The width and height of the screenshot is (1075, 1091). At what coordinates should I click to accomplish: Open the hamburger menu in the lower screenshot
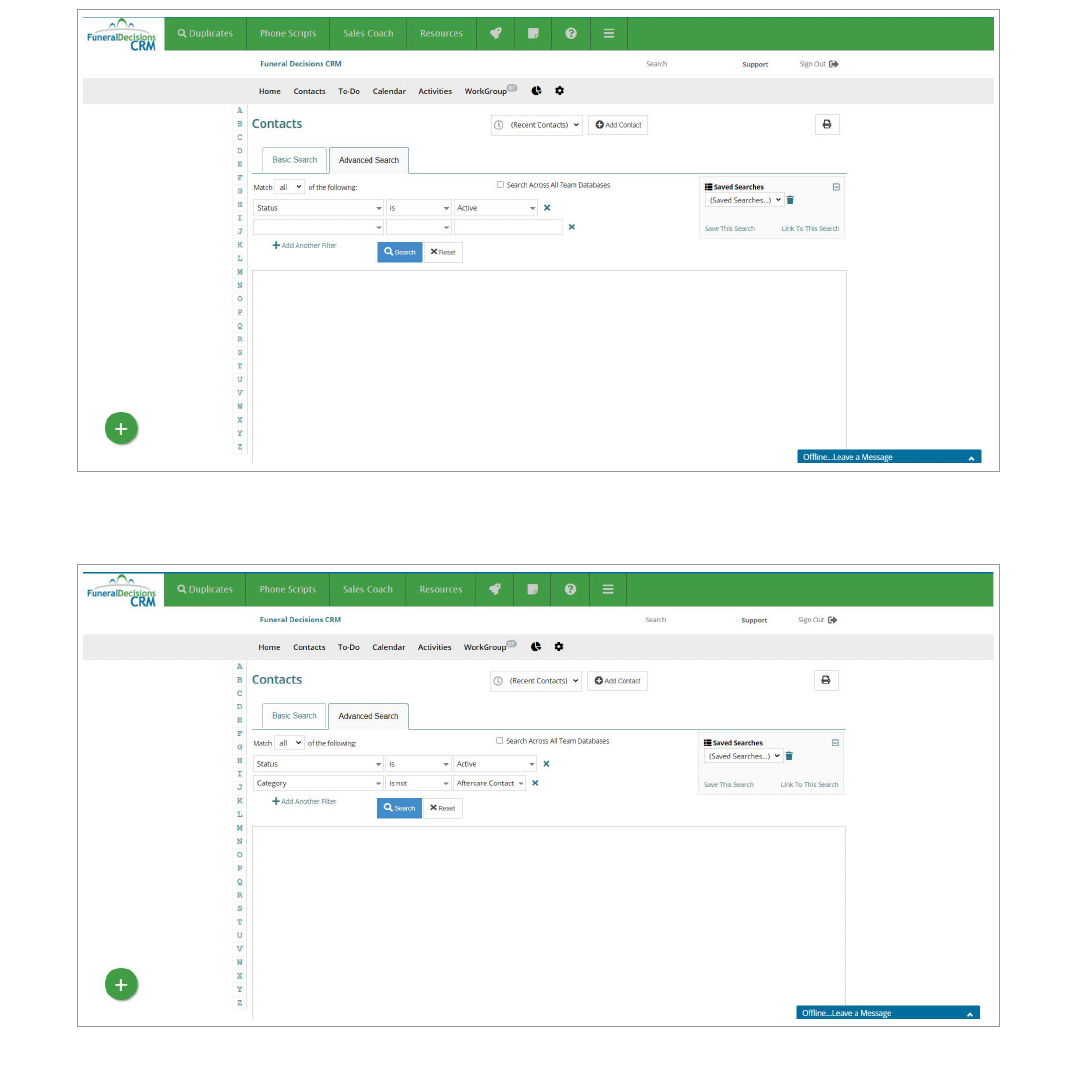point(608,589)
